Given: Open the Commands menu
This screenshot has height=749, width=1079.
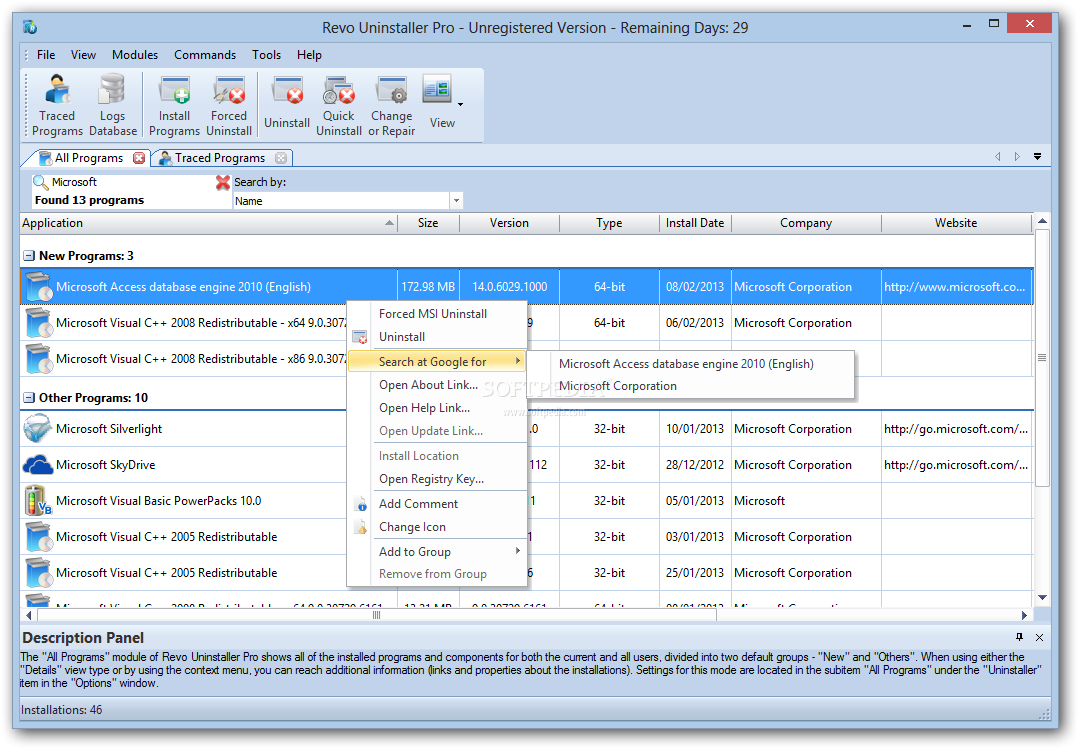Looking at the screenshot, I should [x=204, y=54].
